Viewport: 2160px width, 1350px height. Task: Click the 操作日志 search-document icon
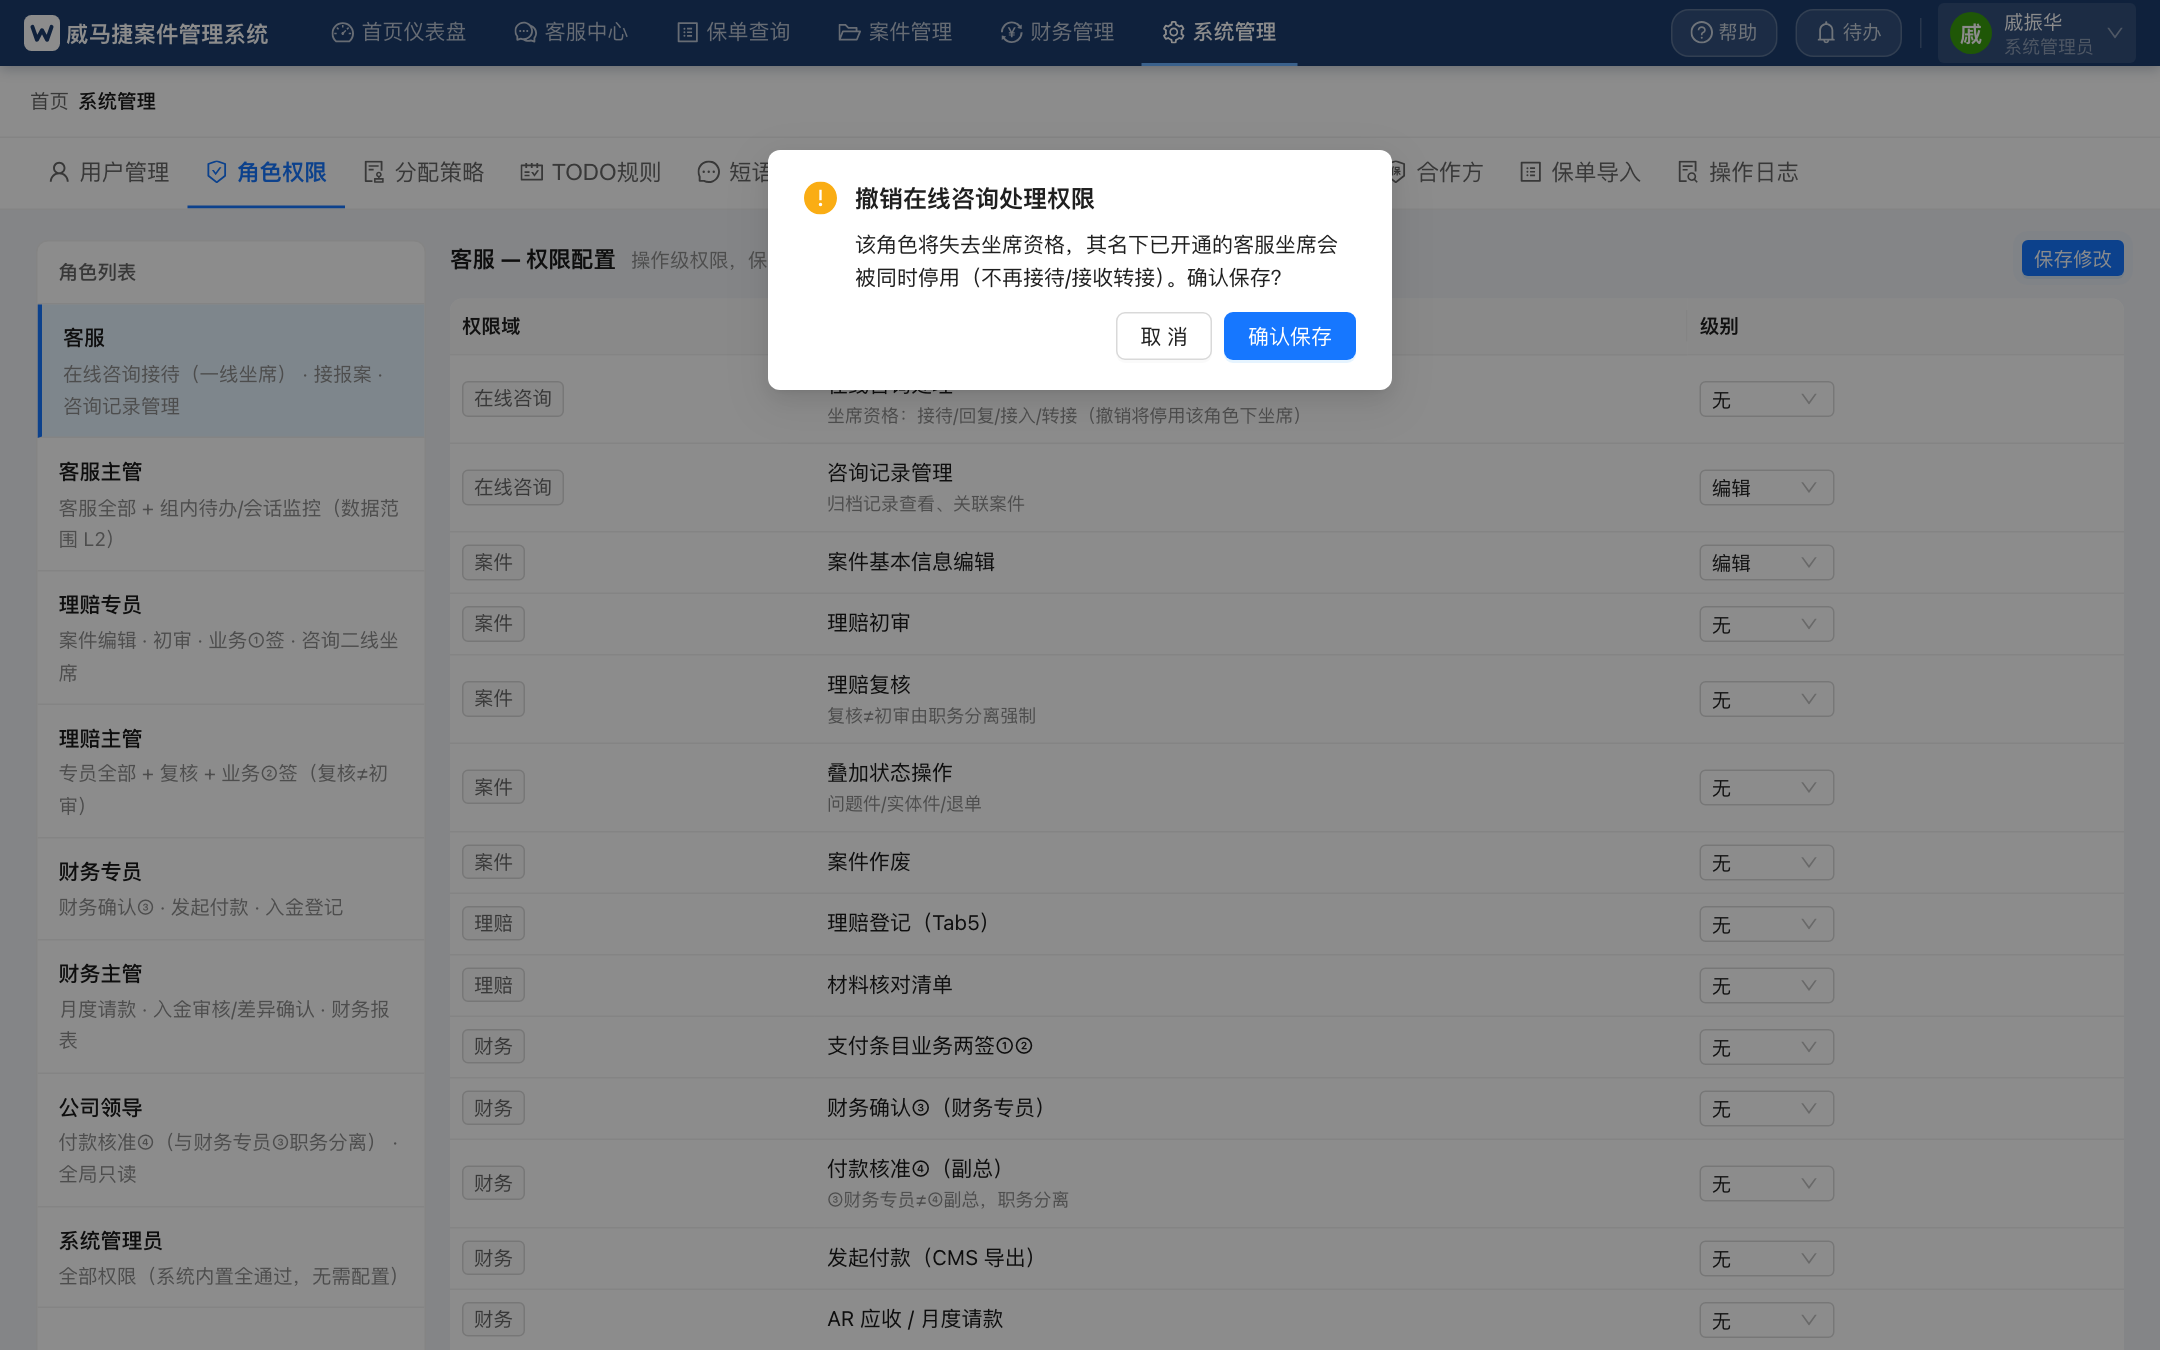(x=1688, y=172)
